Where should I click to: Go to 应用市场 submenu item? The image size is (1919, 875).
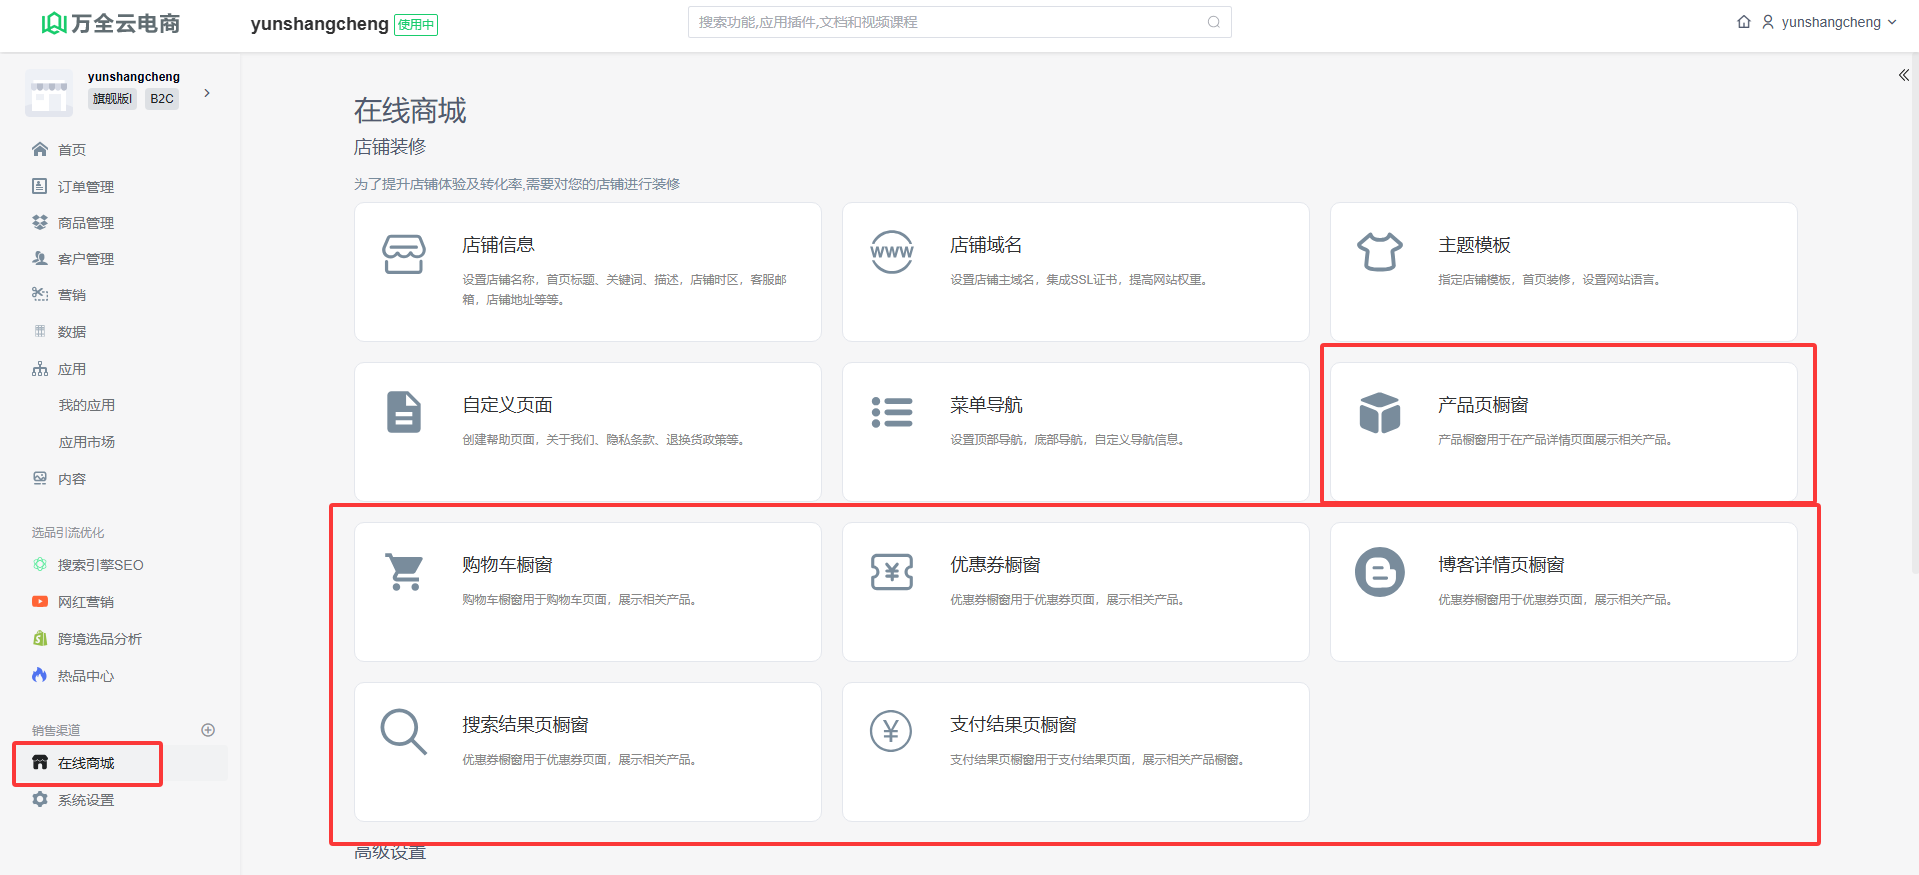click(87, 442)
